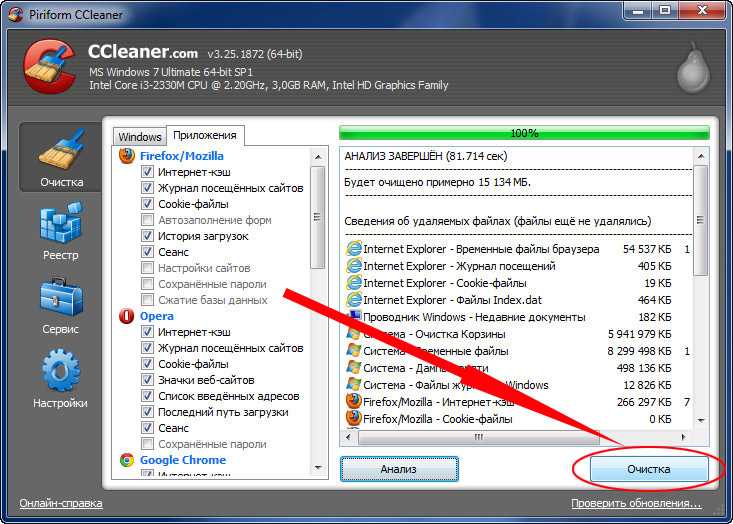
Task: Select the Firefox Cookie-файлы result icon
Action: [x=354, y=418]
